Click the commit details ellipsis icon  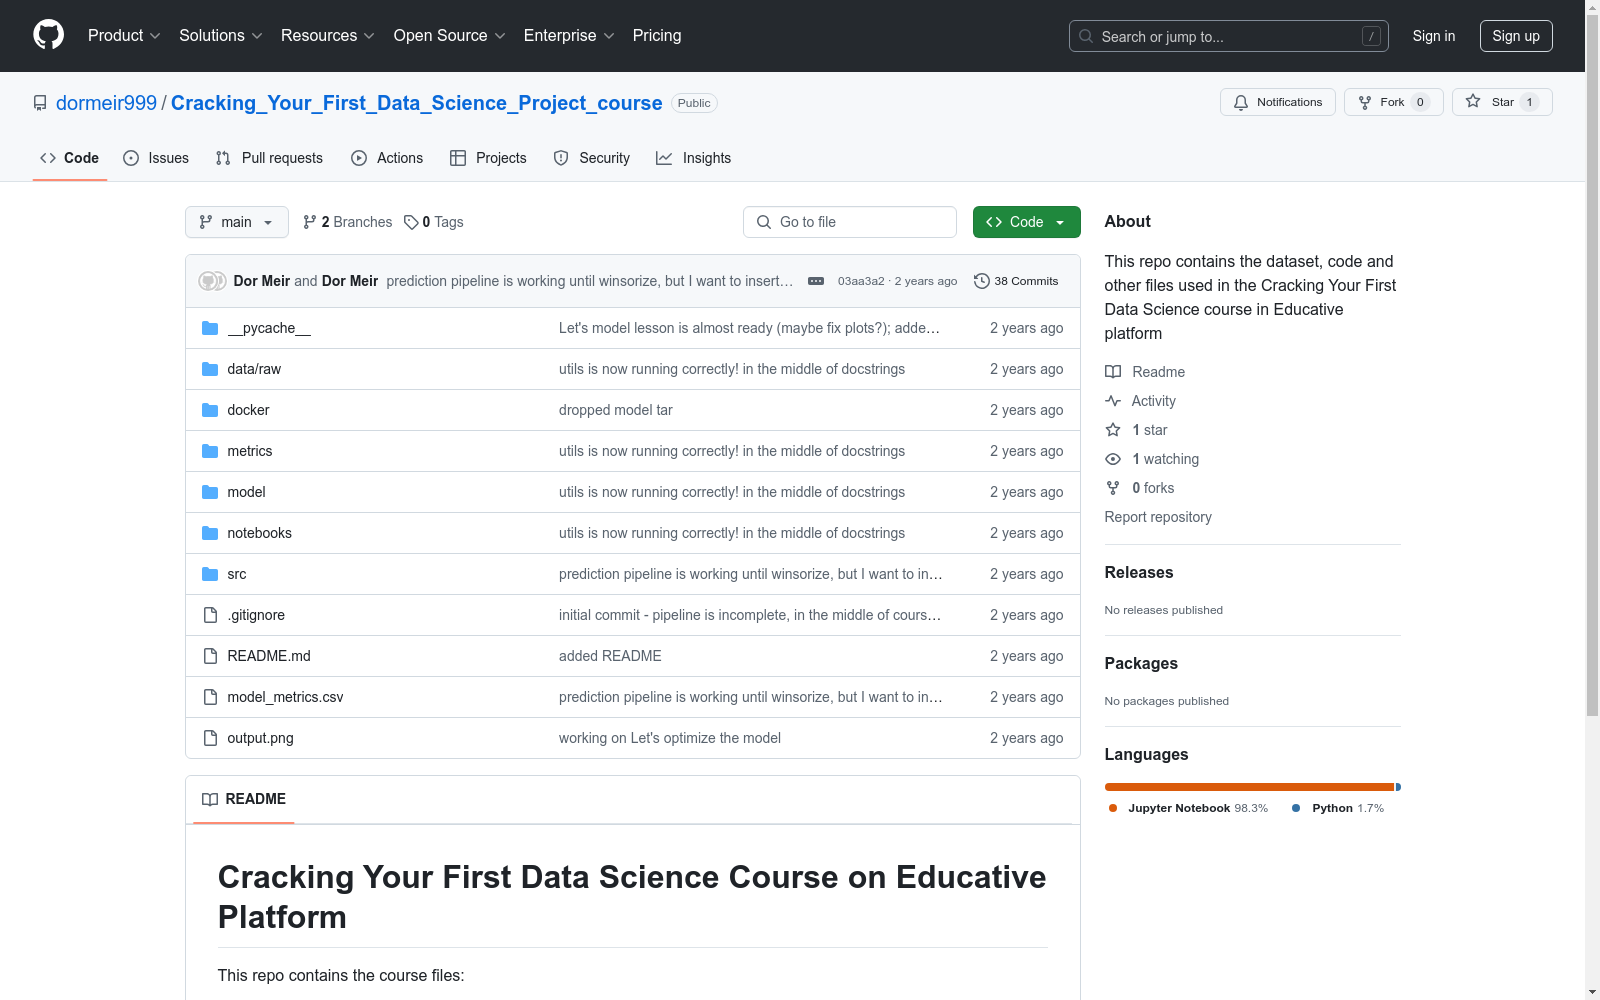[x=816, y=281]
